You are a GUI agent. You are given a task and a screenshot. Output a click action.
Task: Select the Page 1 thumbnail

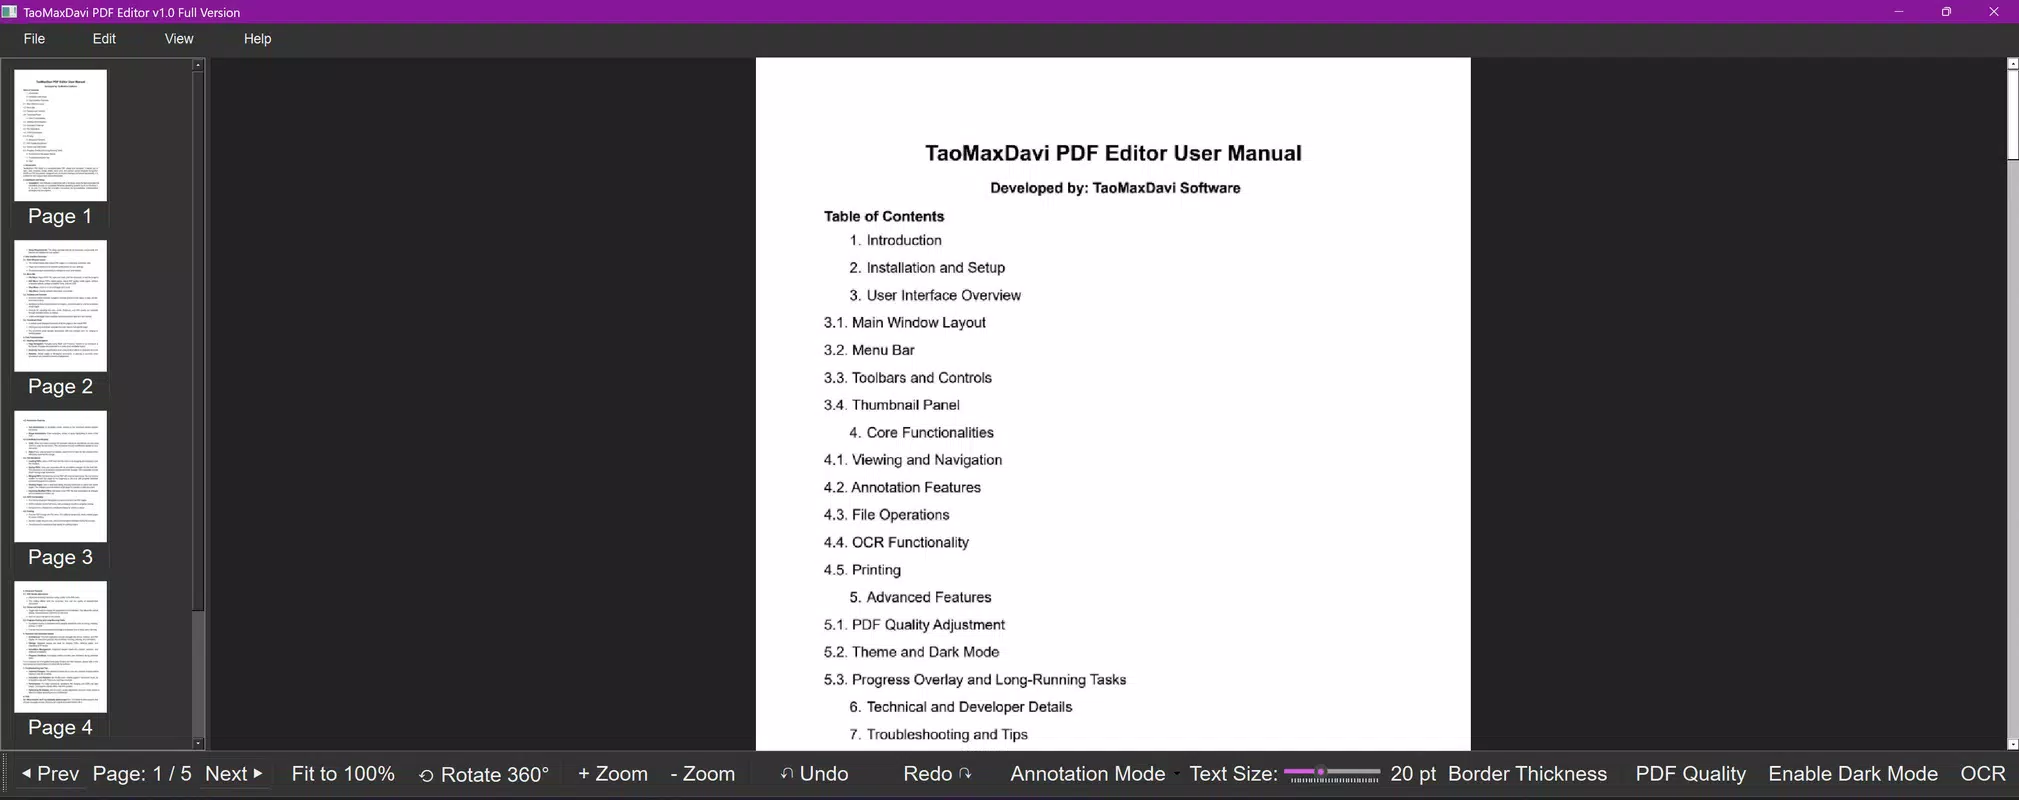pyautogui.click(x=60, y=148)
